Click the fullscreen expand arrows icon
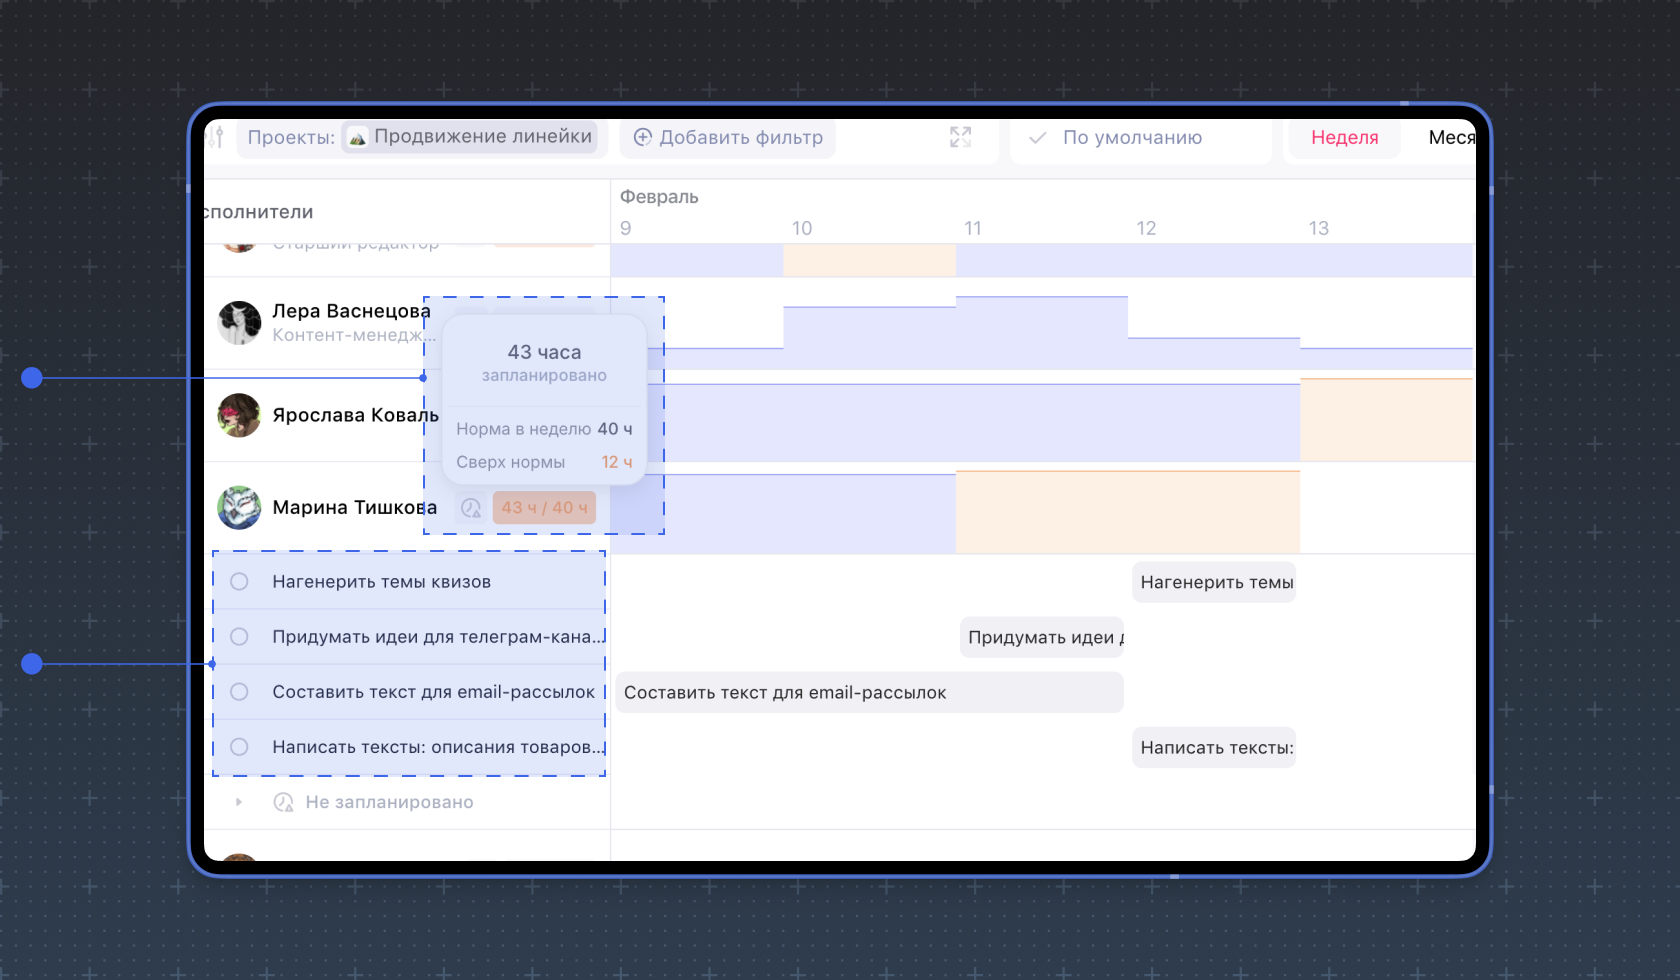Image resolution: width=1680 pixels, height=980 pixels. point(960,137)
